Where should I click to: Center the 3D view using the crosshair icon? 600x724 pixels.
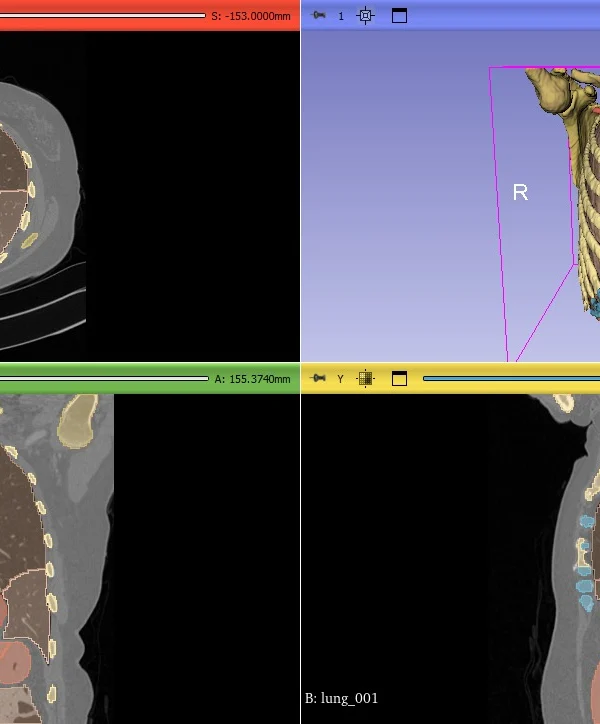365,16
